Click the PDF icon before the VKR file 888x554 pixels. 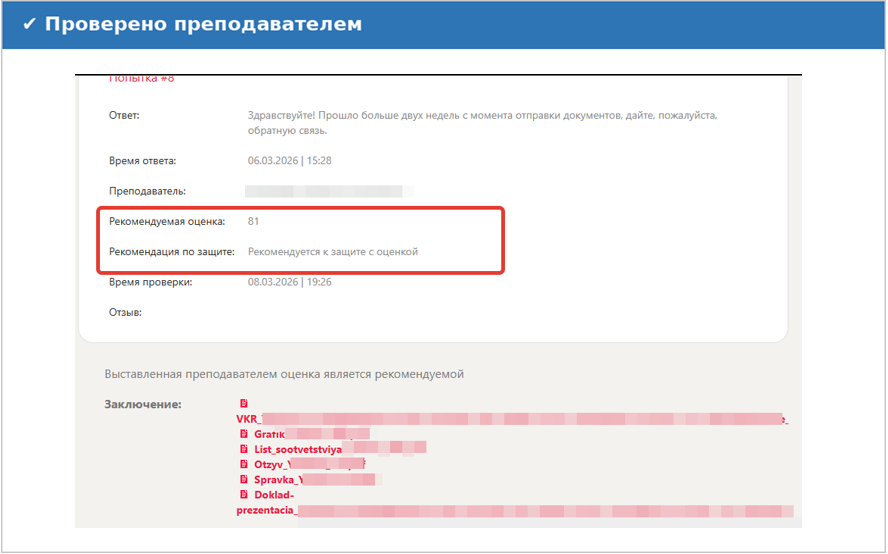click(243, 404)
